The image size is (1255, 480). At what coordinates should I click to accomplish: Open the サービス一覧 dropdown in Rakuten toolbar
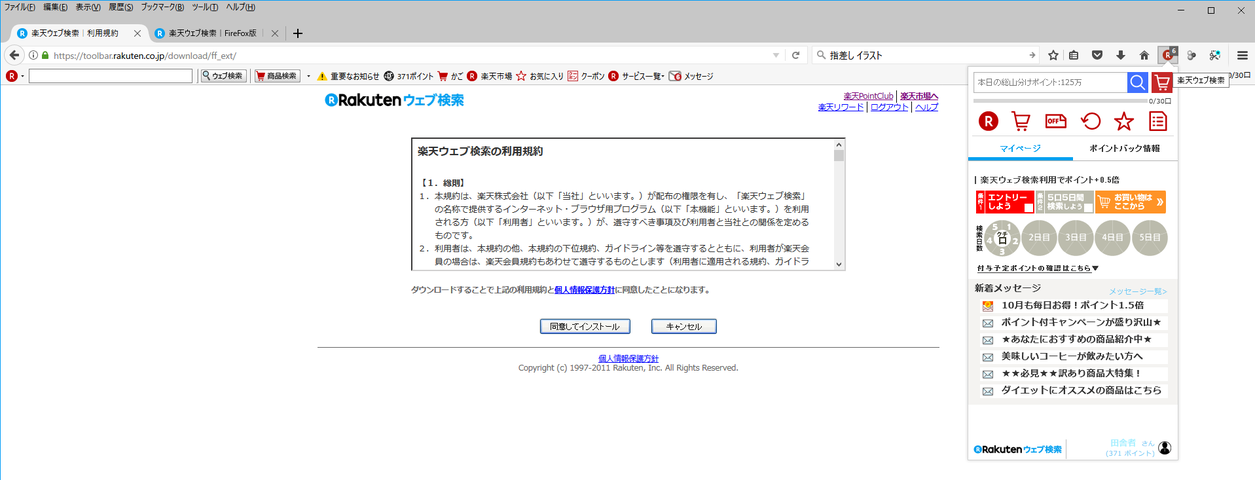coord(636,76)
